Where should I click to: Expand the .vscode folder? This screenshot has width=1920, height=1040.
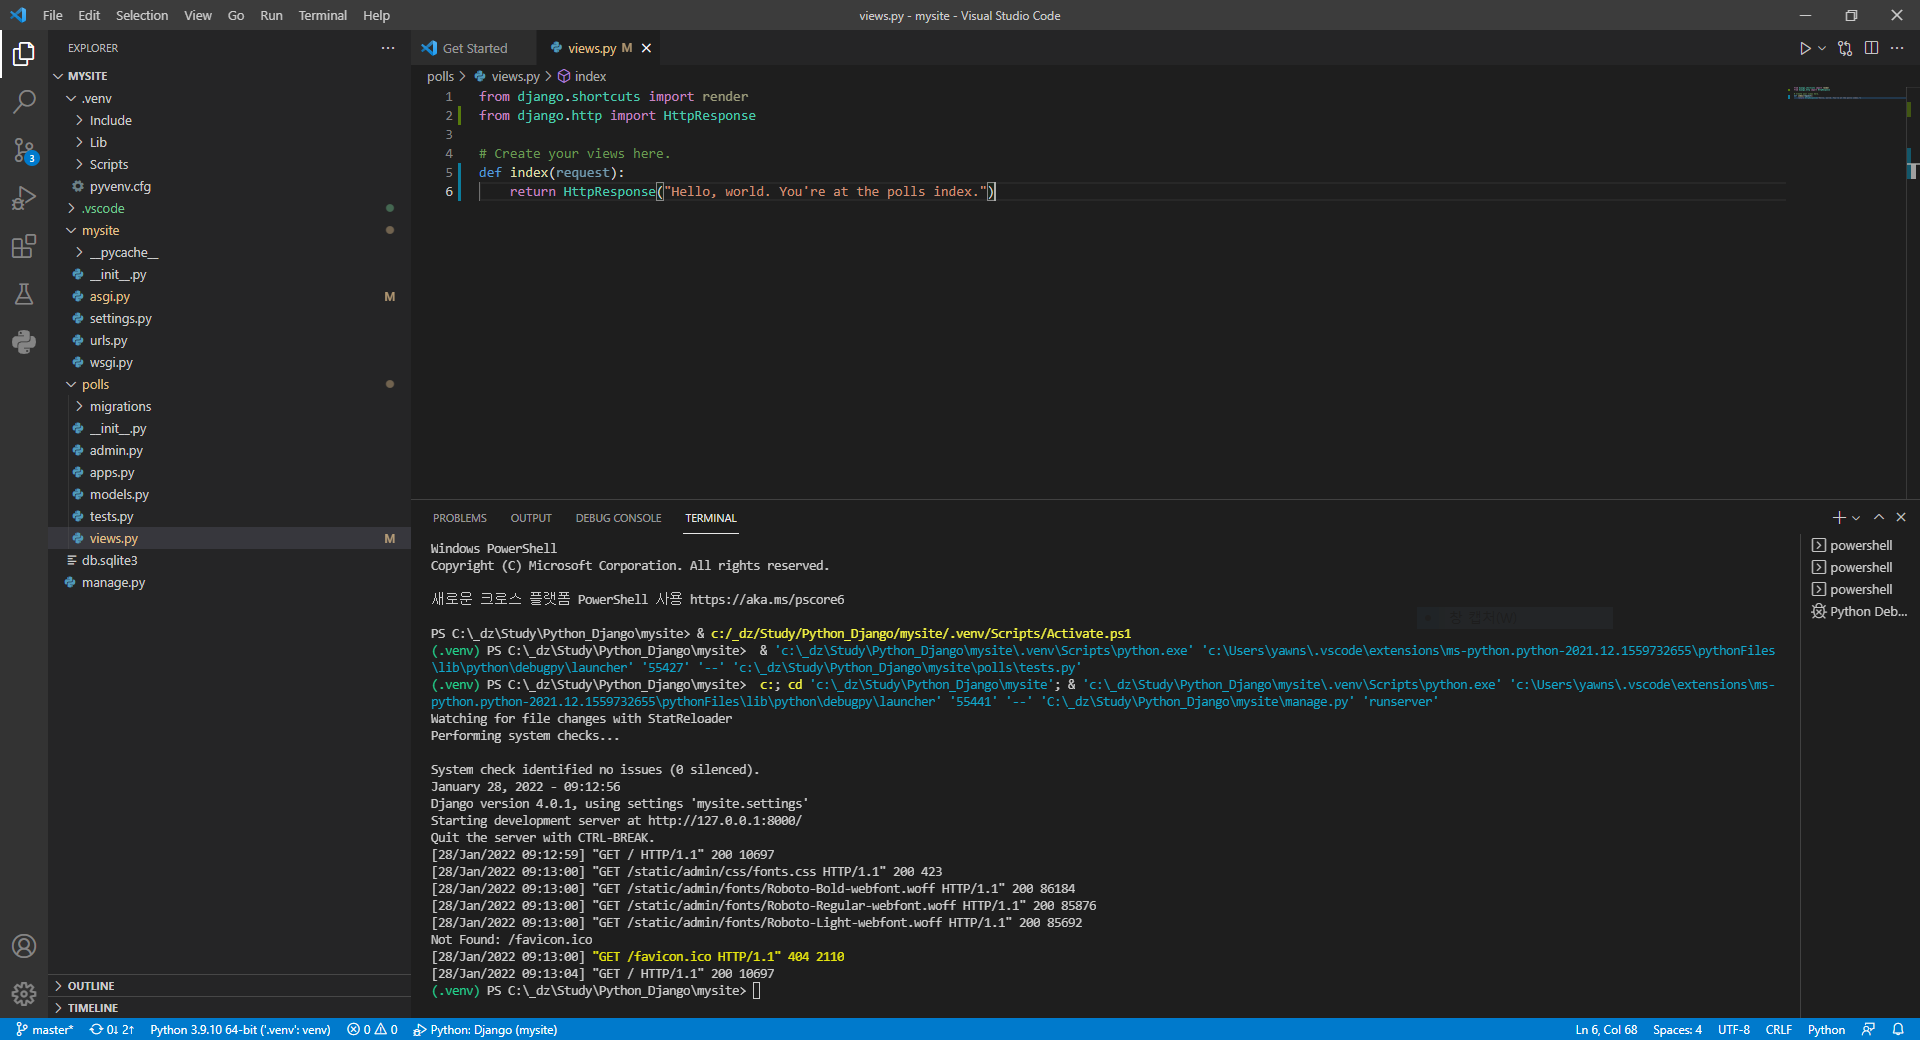pos(230,208)
